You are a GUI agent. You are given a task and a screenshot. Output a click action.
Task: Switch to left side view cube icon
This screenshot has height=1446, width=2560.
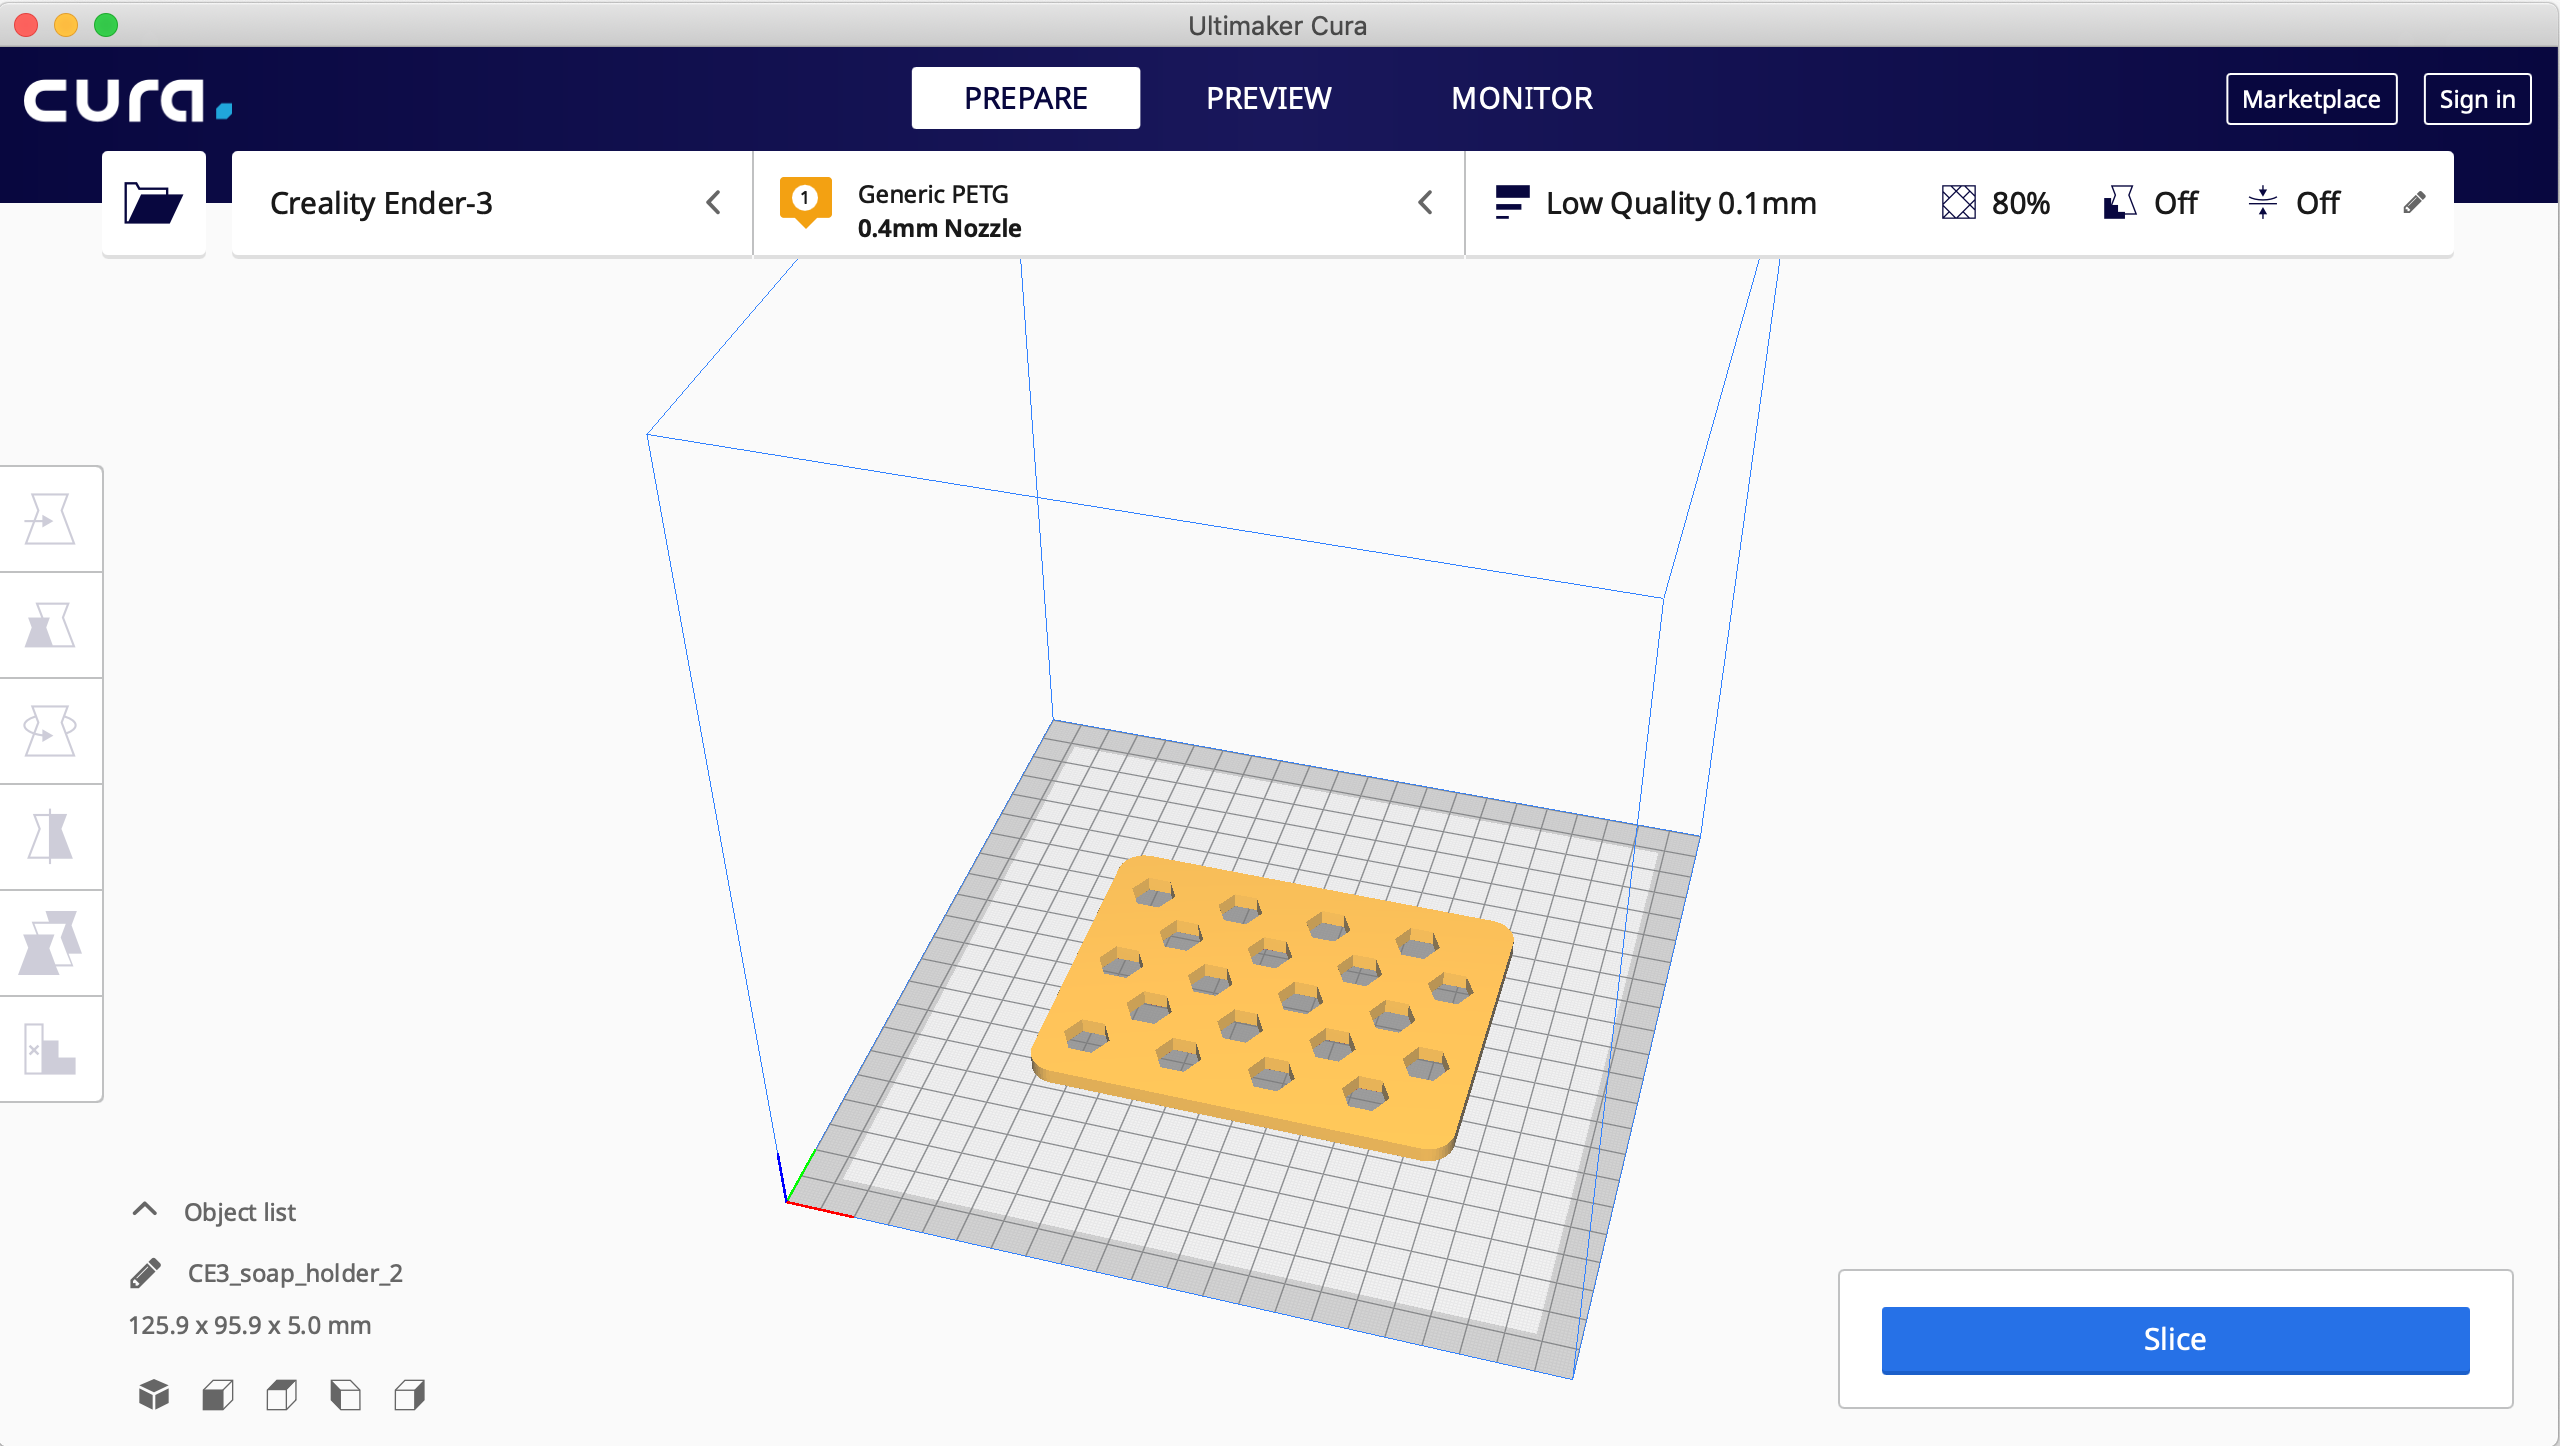point(346,1394)
